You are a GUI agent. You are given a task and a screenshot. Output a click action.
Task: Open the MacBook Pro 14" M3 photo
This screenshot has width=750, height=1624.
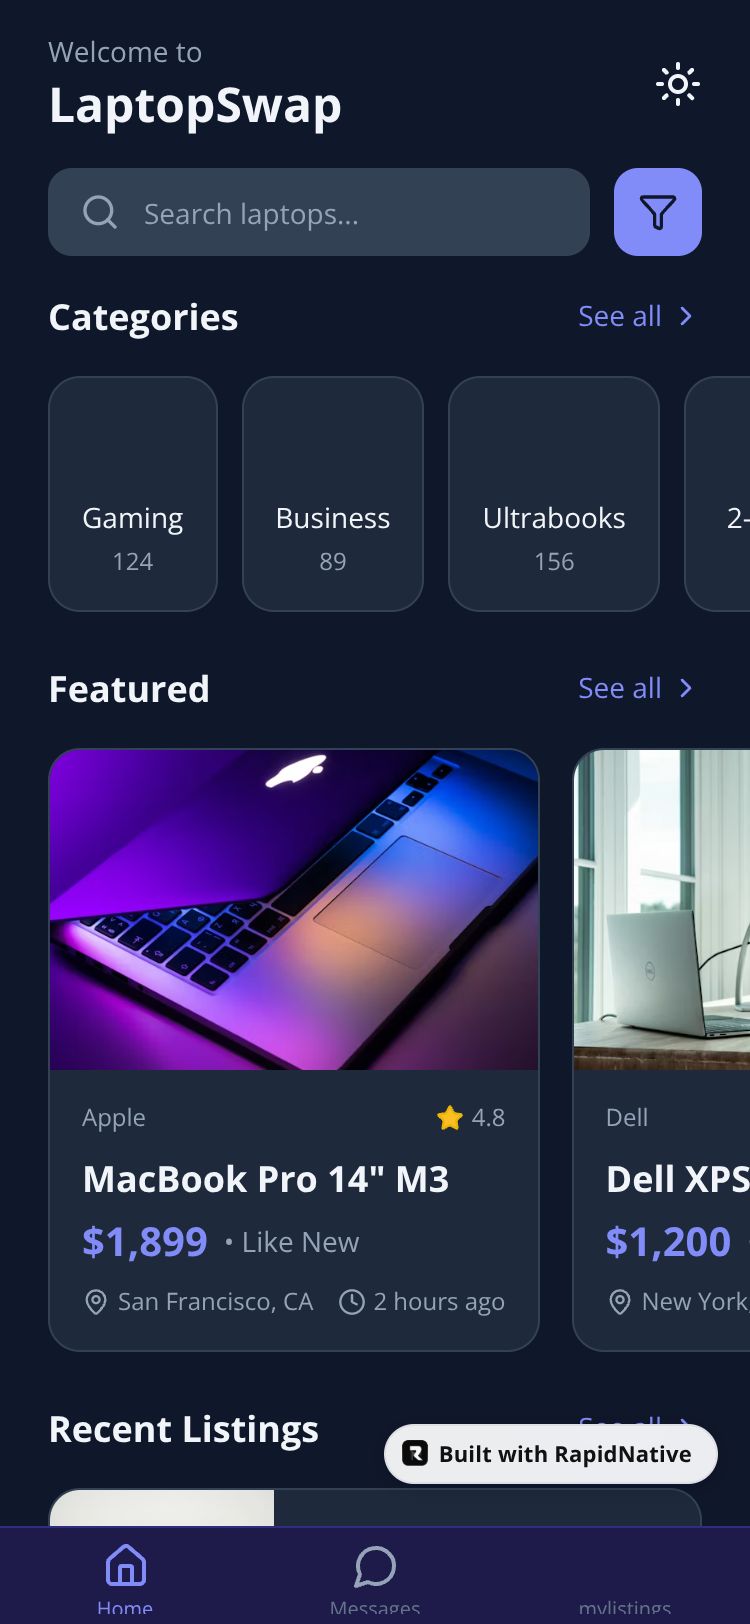(294, 910)
